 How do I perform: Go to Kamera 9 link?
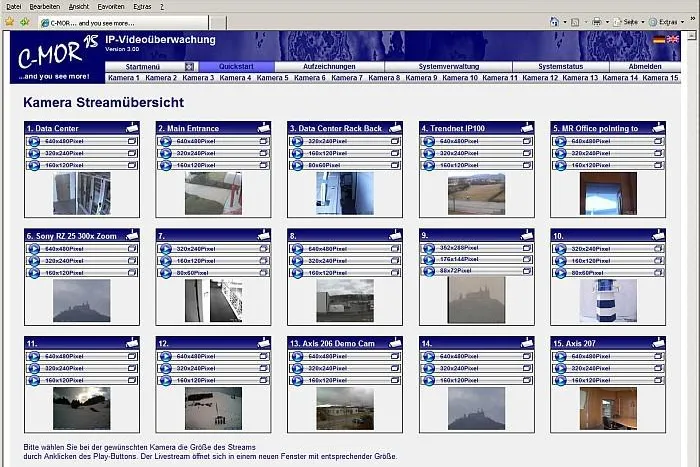coord(421,78)
